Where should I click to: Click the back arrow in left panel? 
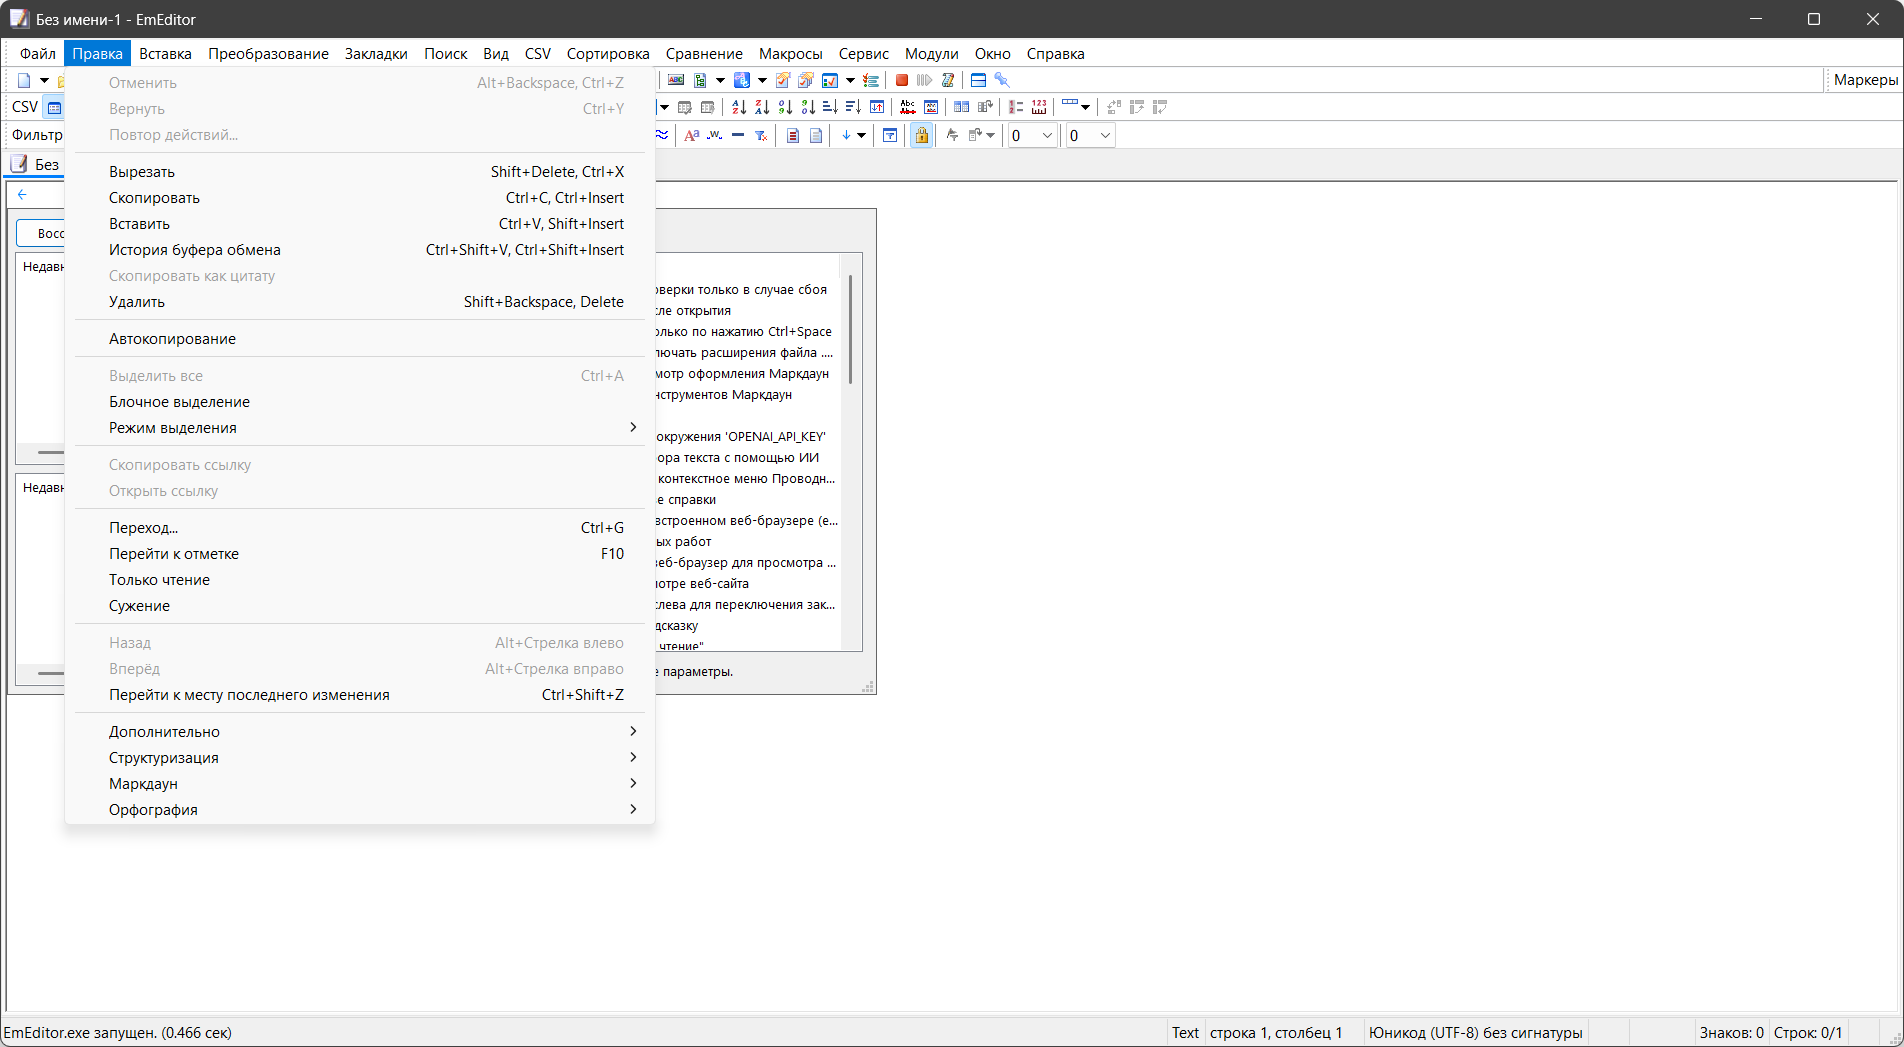[22, 195]
